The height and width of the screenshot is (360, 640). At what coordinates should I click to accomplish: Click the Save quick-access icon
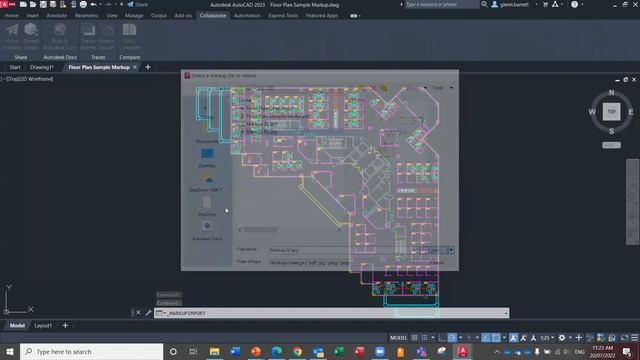click(43, 4)
